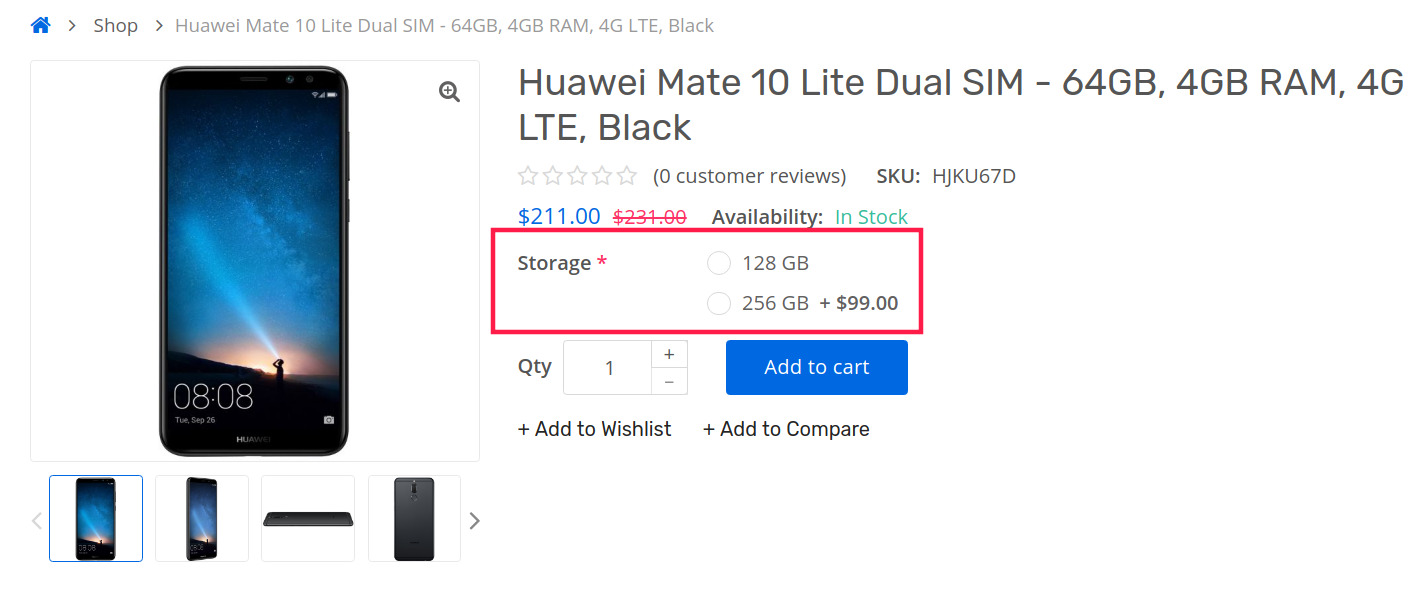The width and height of the screenshot is (1425, 604).
Task: Open the Shop breadcrumb link
Action: click(116, 26)
